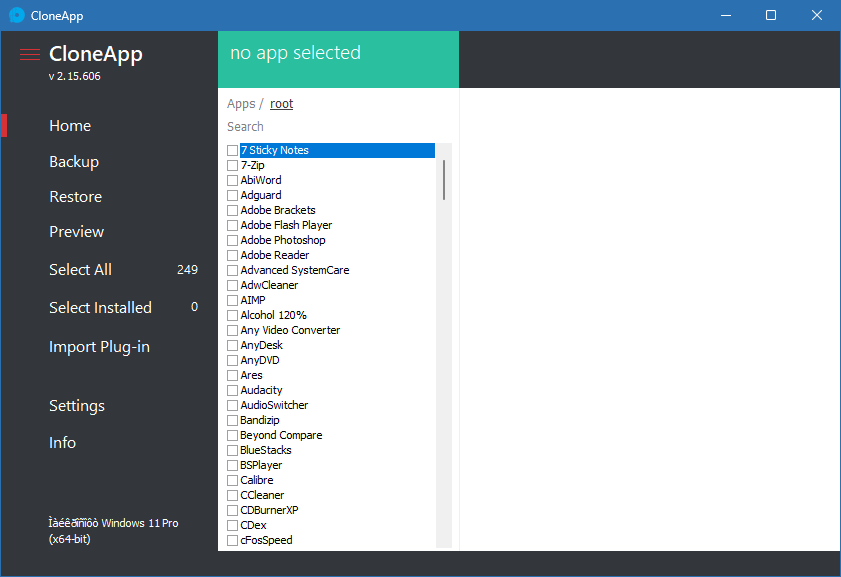Select the CCleaner list entry
Viewport: 841px width, 577px height.
click(x=262, y=495)
